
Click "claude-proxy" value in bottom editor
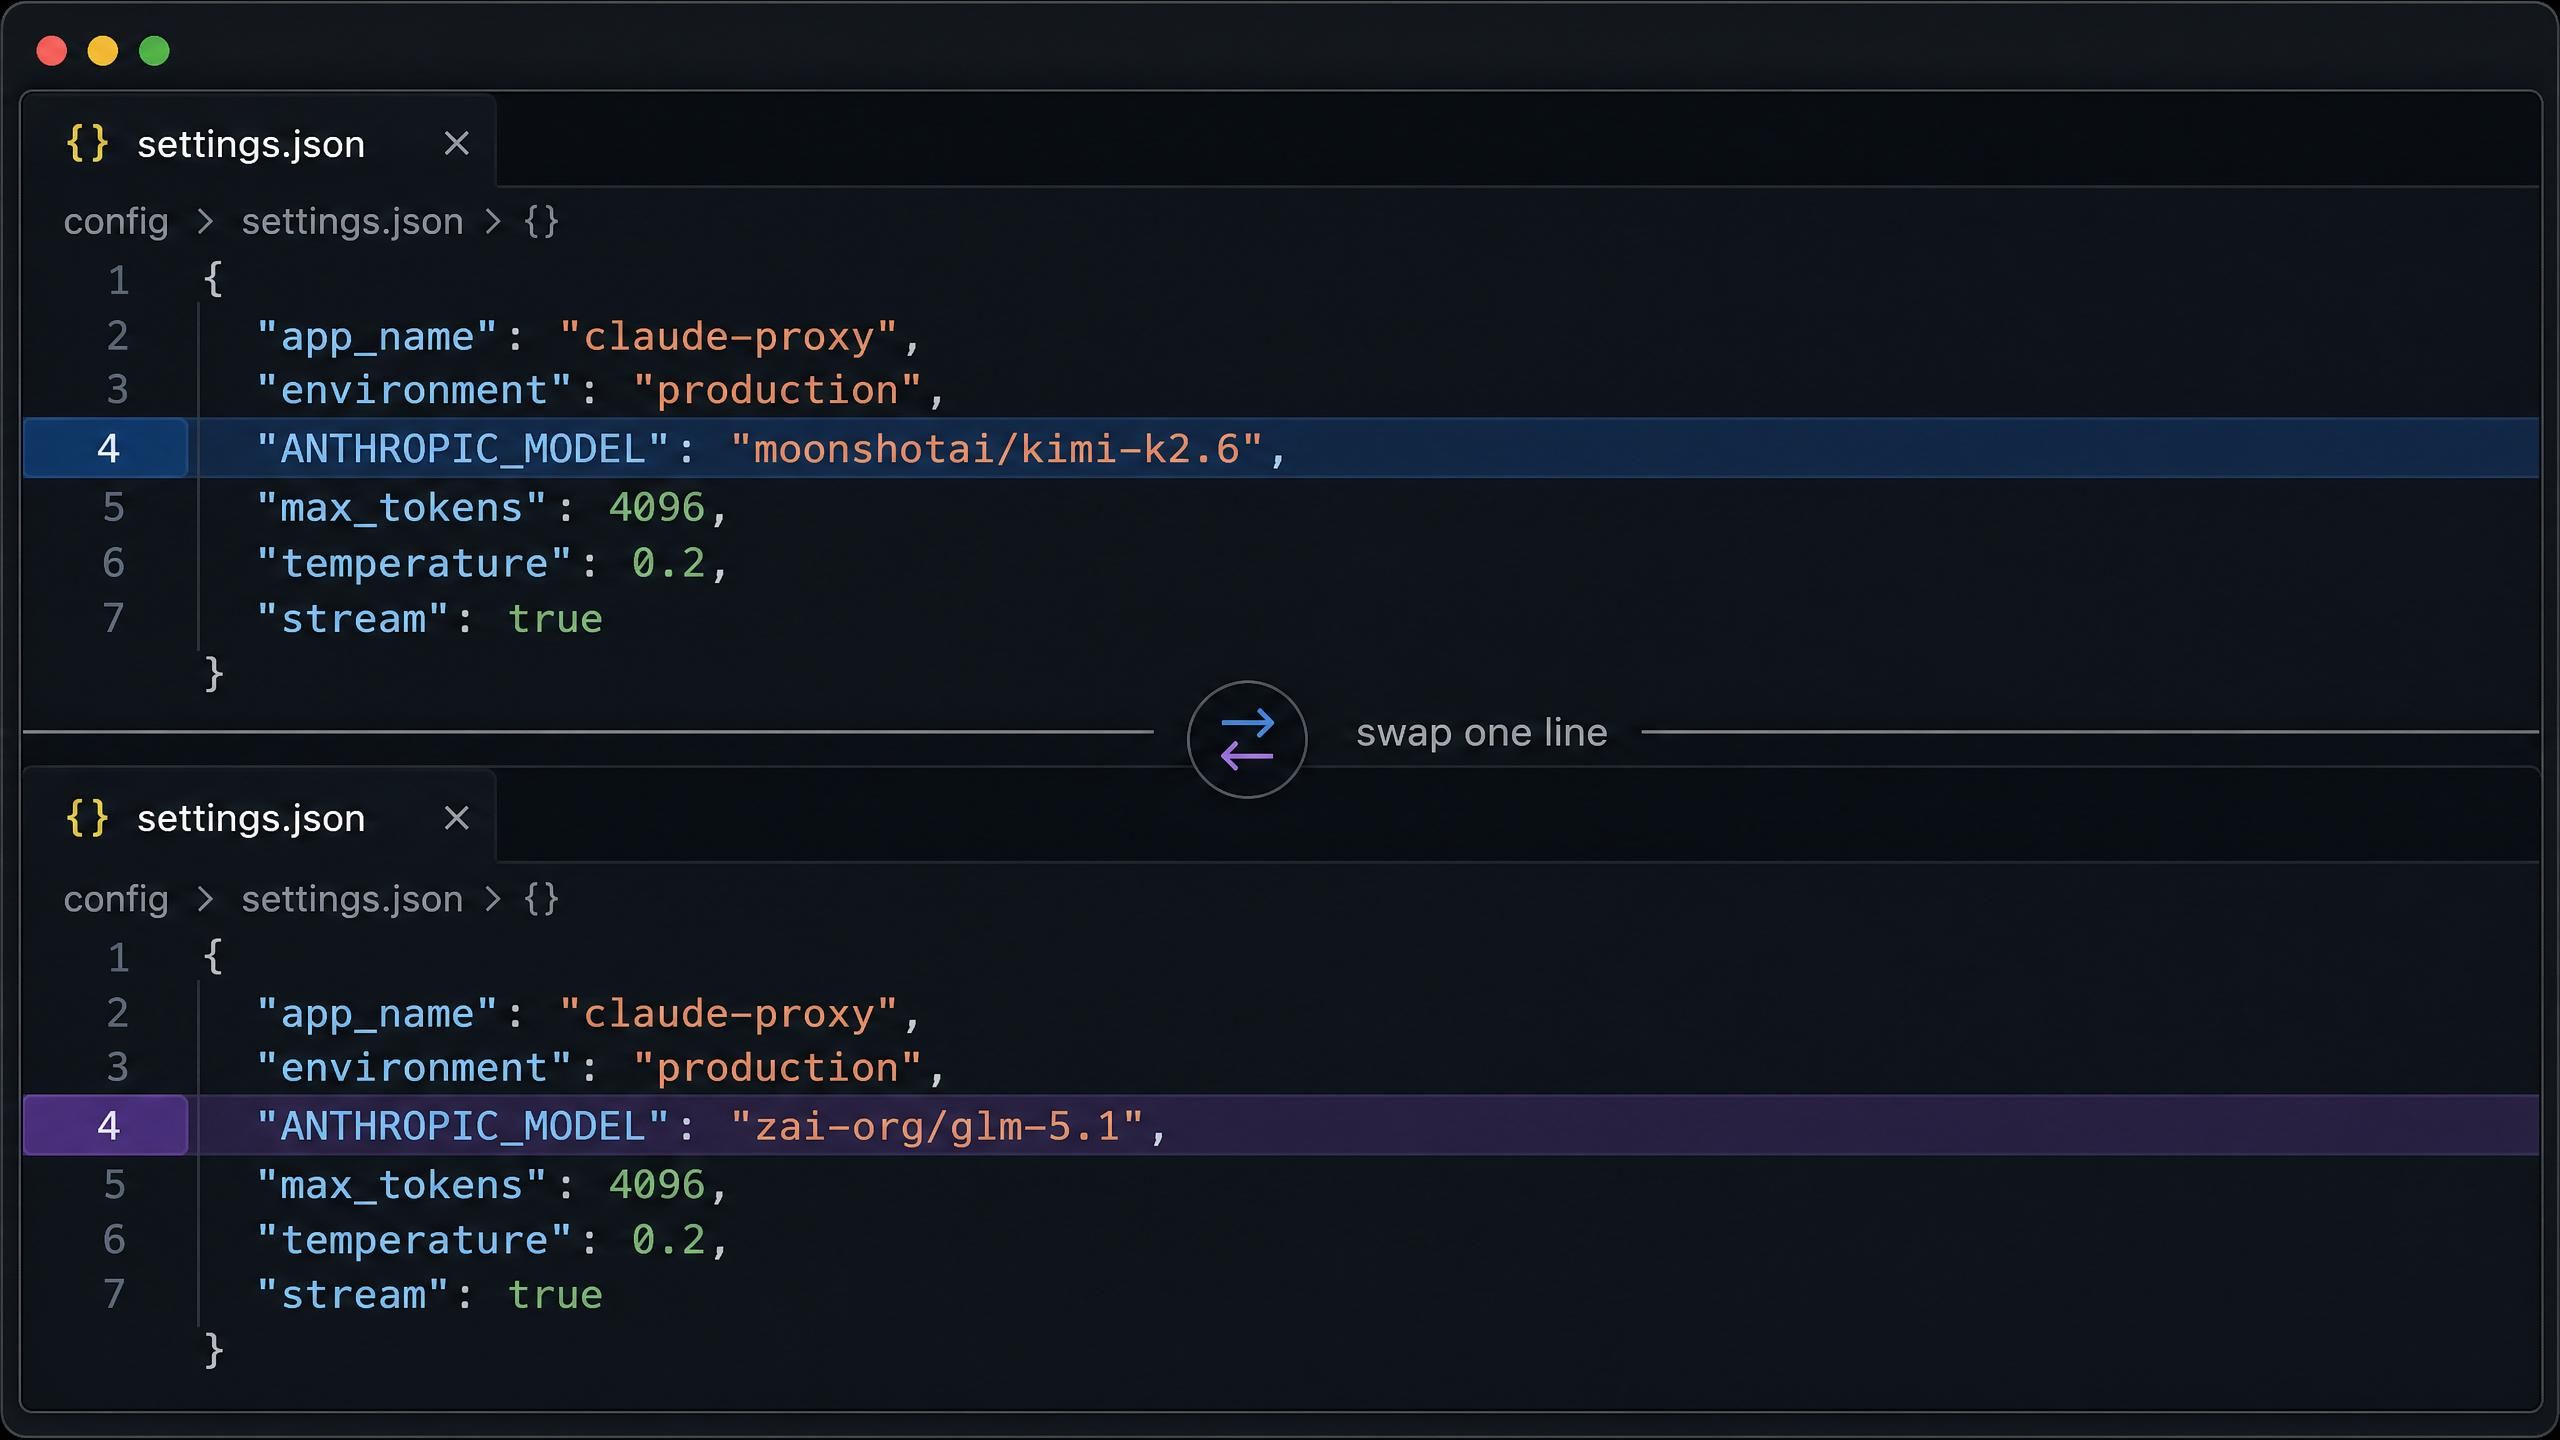[x=728, y=1014]
